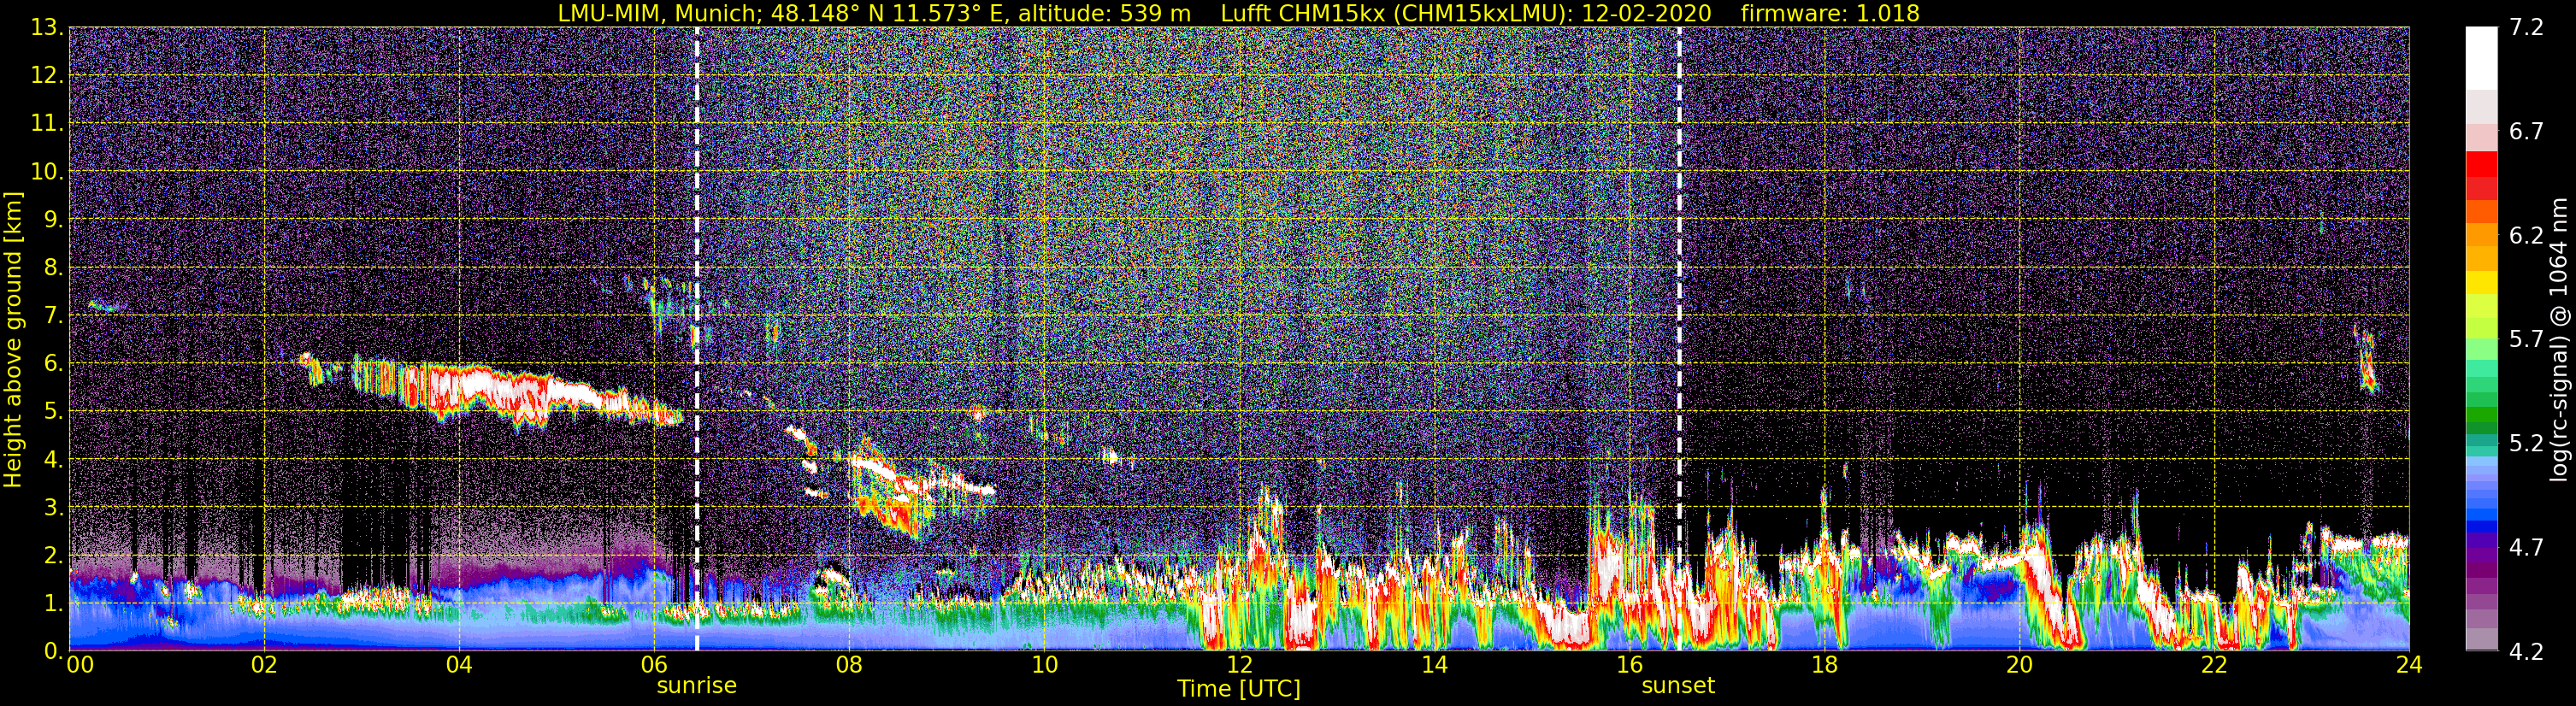Click the time axis tick label 16
2576x706 pixels.
pos(1629,665)
